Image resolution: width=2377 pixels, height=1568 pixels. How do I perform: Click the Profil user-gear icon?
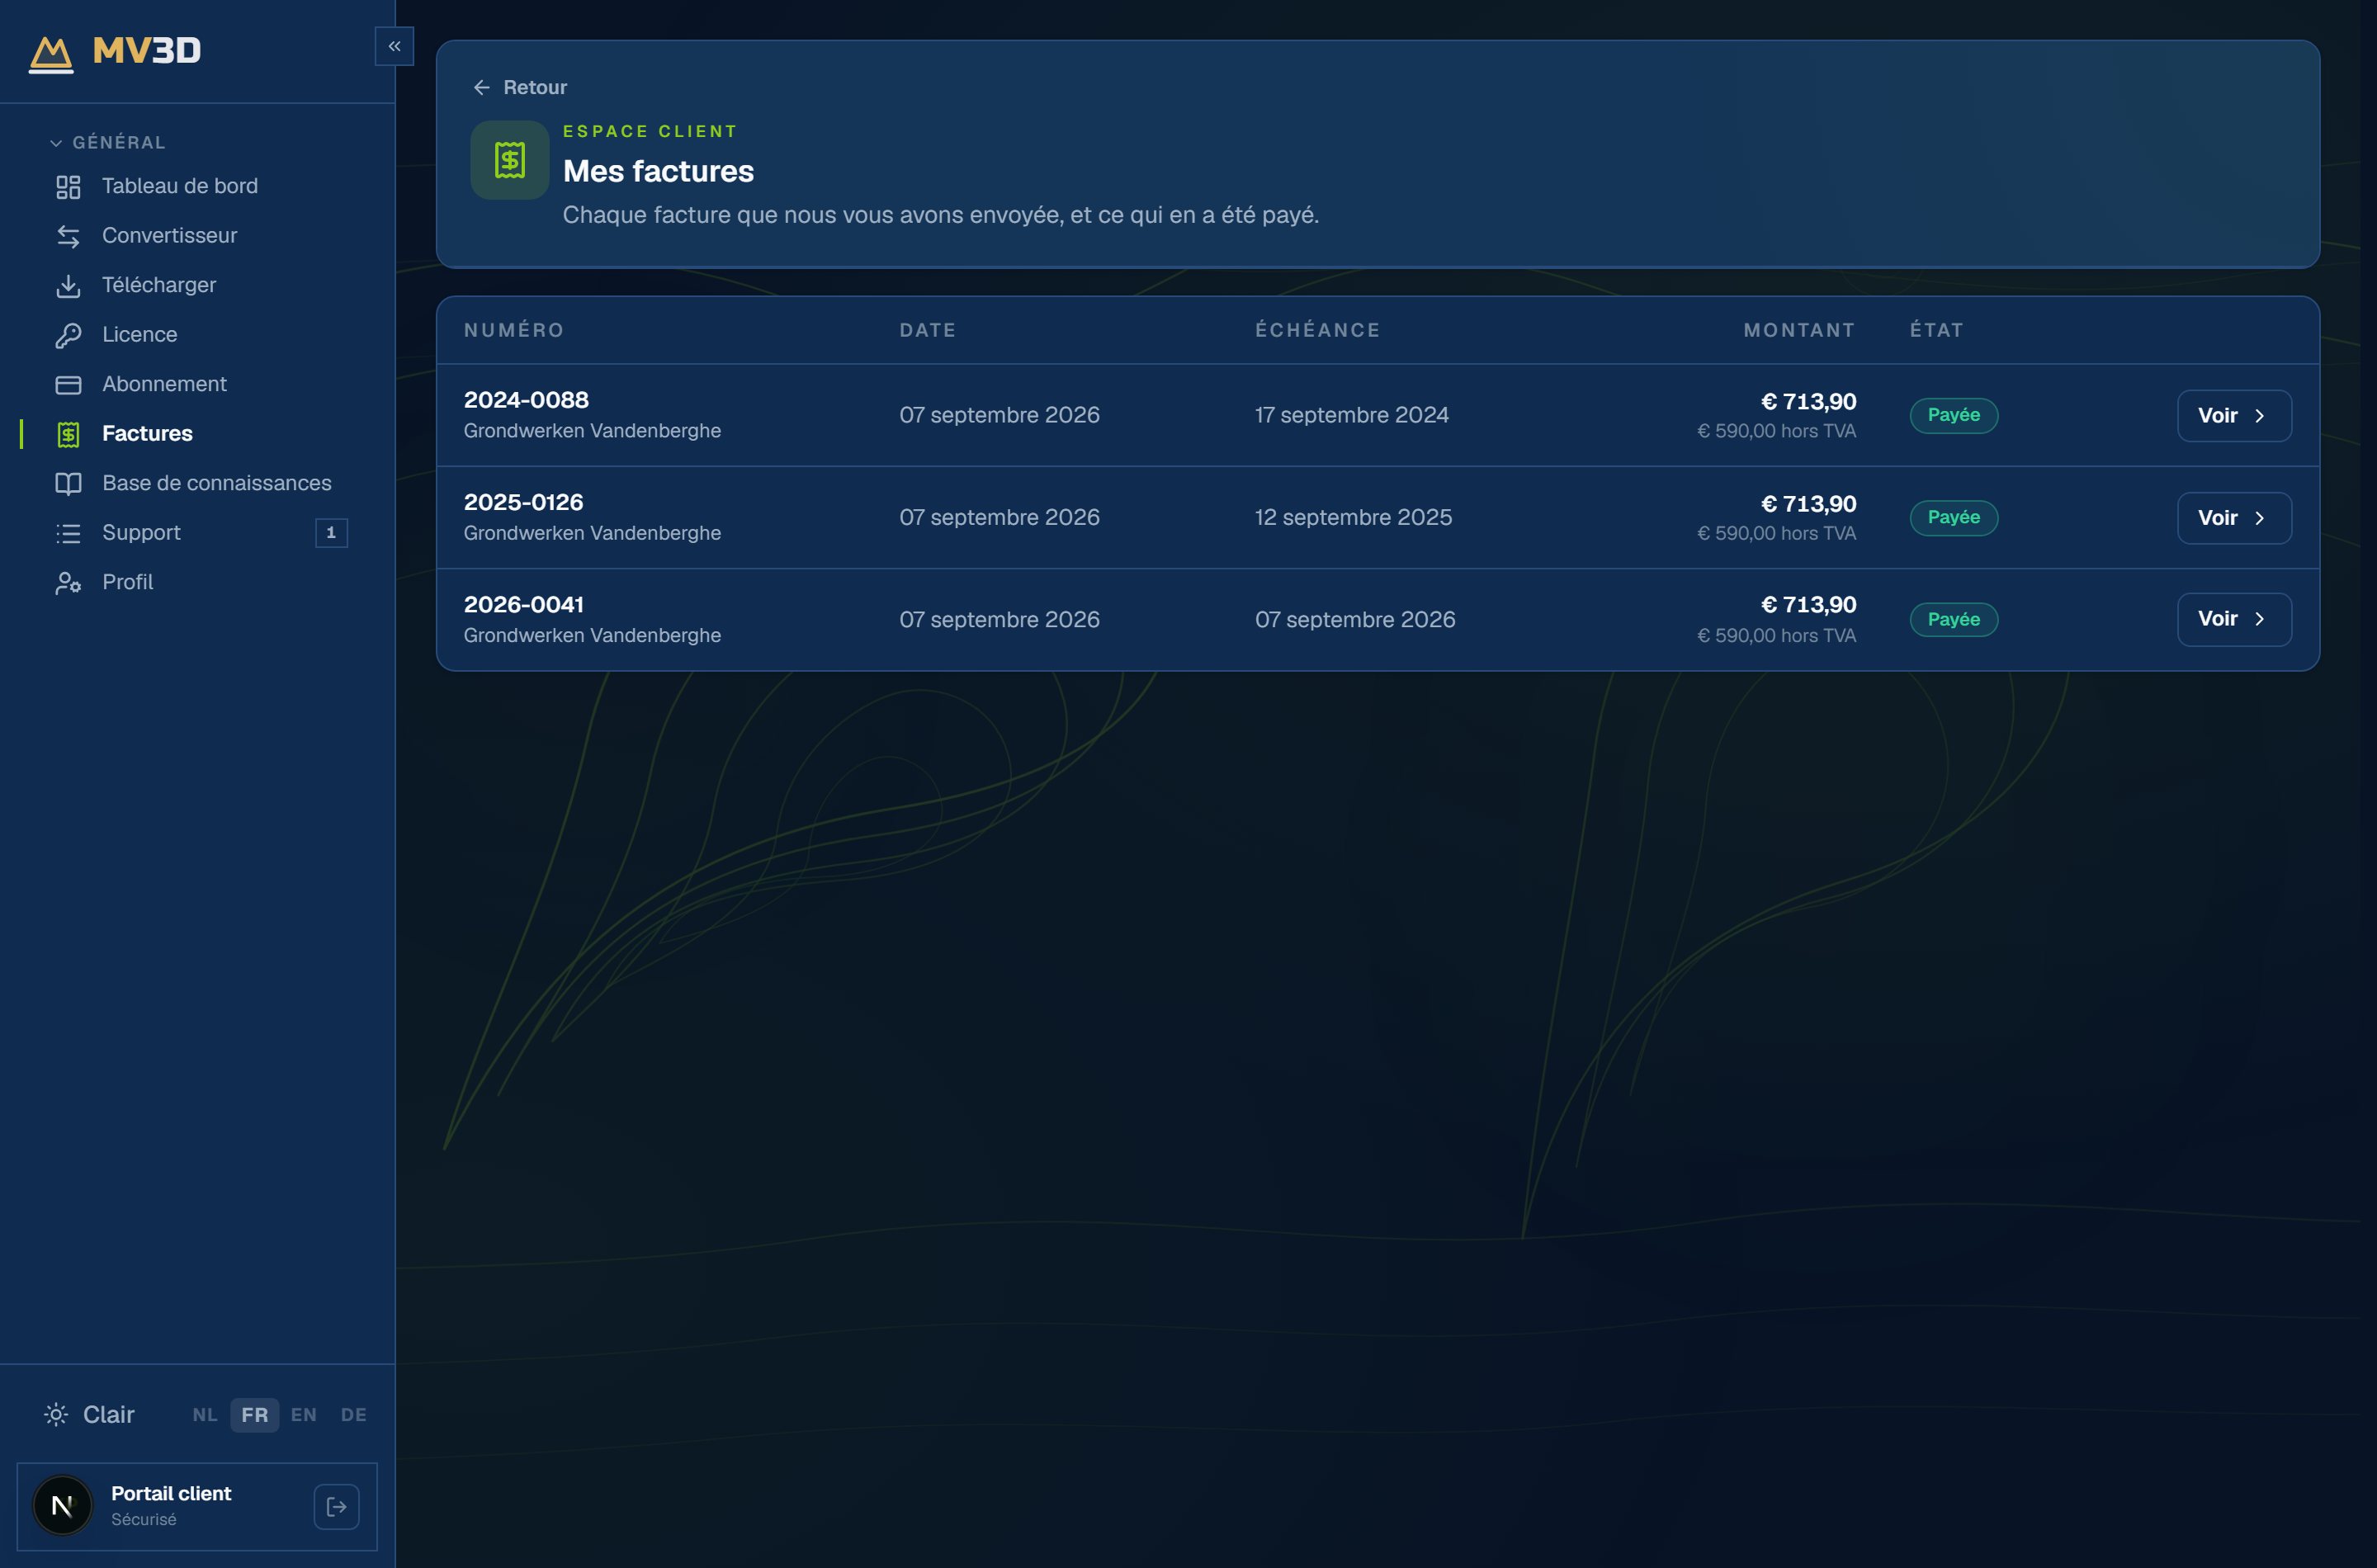[68, 583]
